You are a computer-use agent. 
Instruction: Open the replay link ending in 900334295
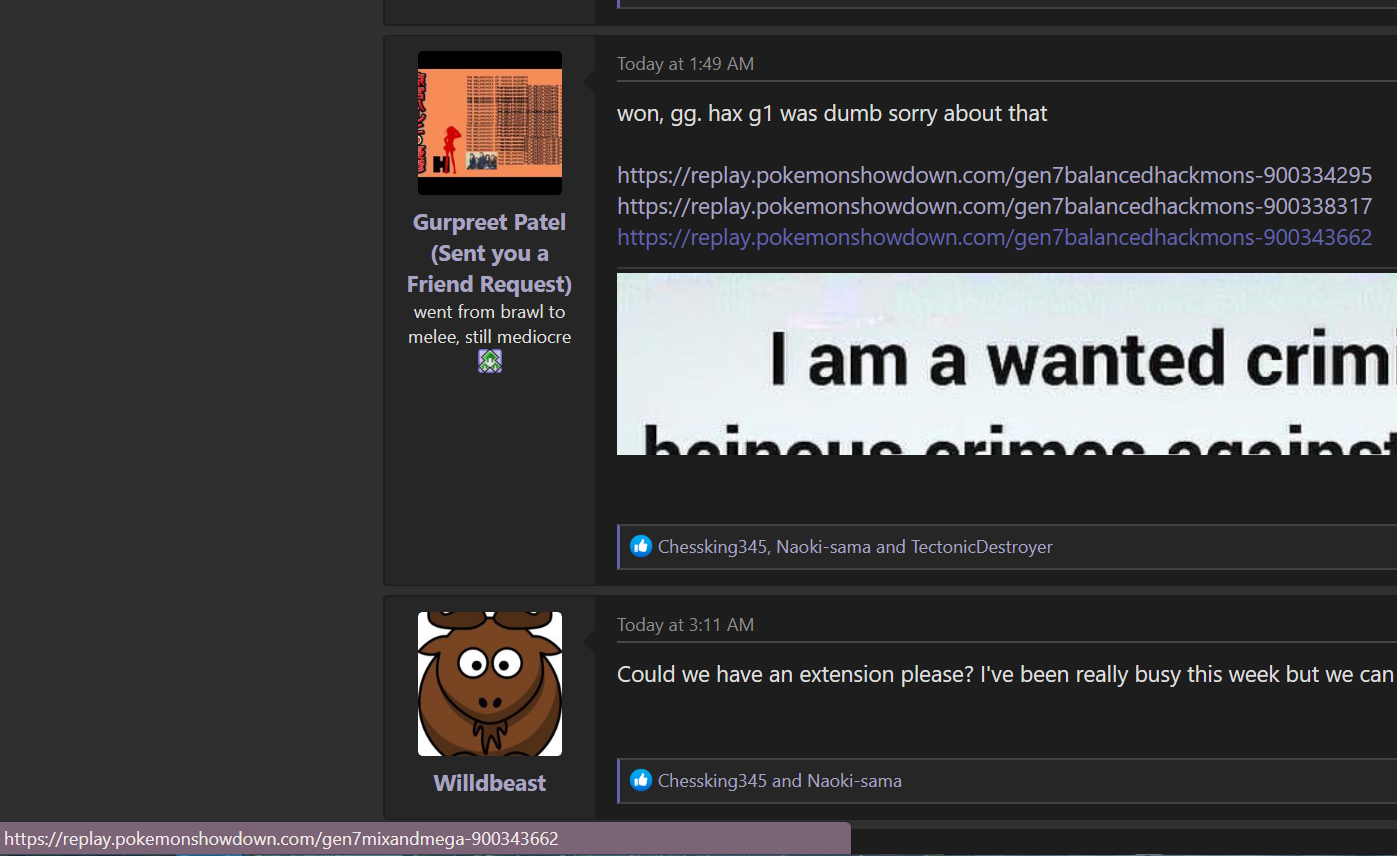pyautogui.click(x=994, y=175)
